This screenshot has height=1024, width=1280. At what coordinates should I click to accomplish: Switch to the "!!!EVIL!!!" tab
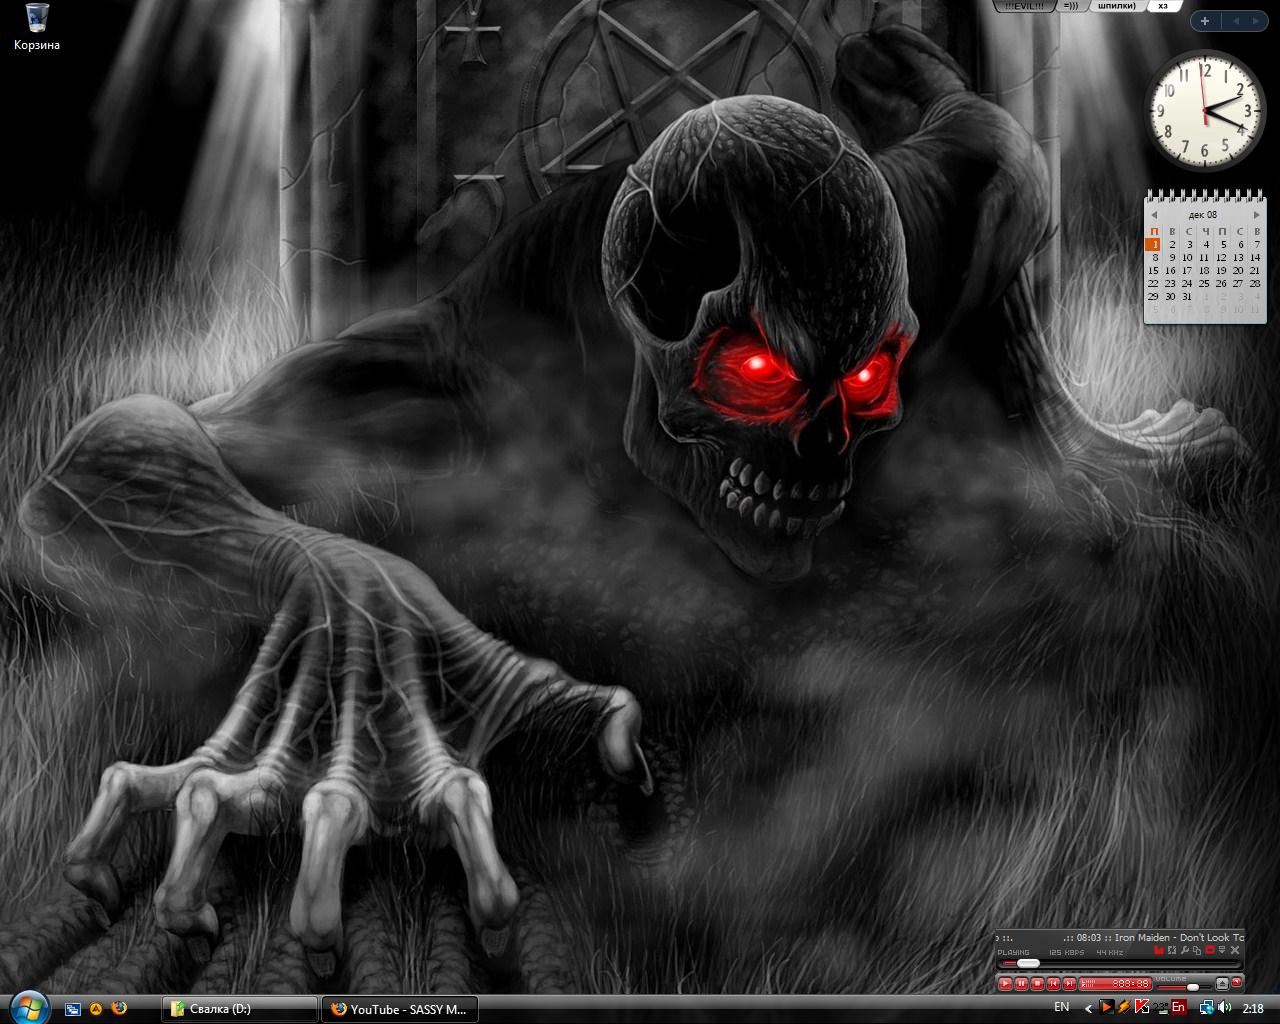1026,6
